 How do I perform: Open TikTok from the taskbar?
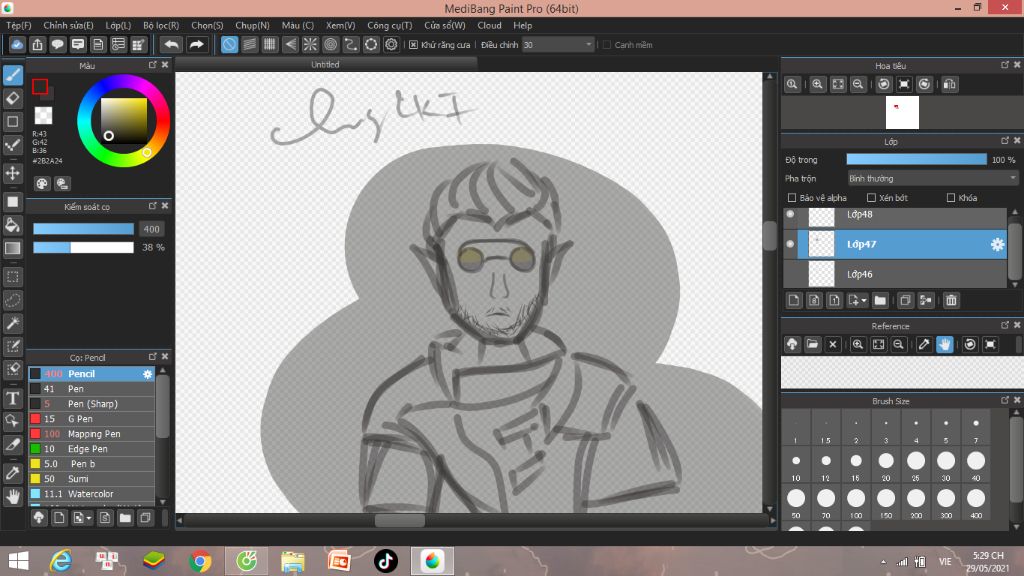385,561
